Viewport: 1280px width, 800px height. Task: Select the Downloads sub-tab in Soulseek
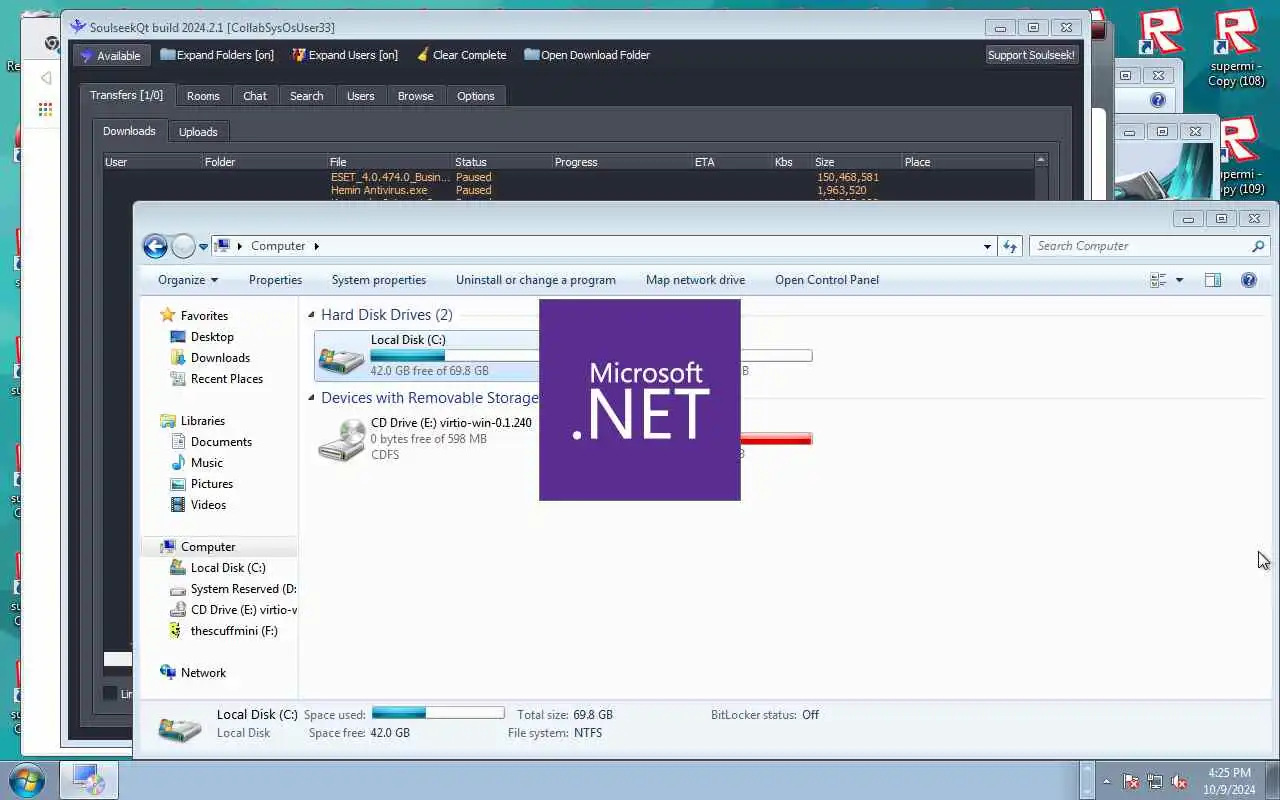(129, 131)
